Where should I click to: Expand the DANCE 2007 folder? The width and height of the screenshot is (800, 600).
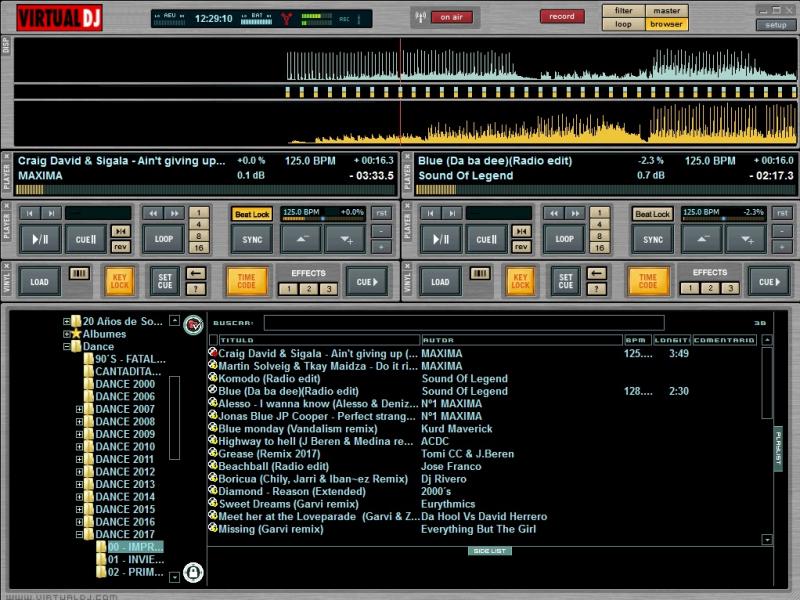pos(79,409)
